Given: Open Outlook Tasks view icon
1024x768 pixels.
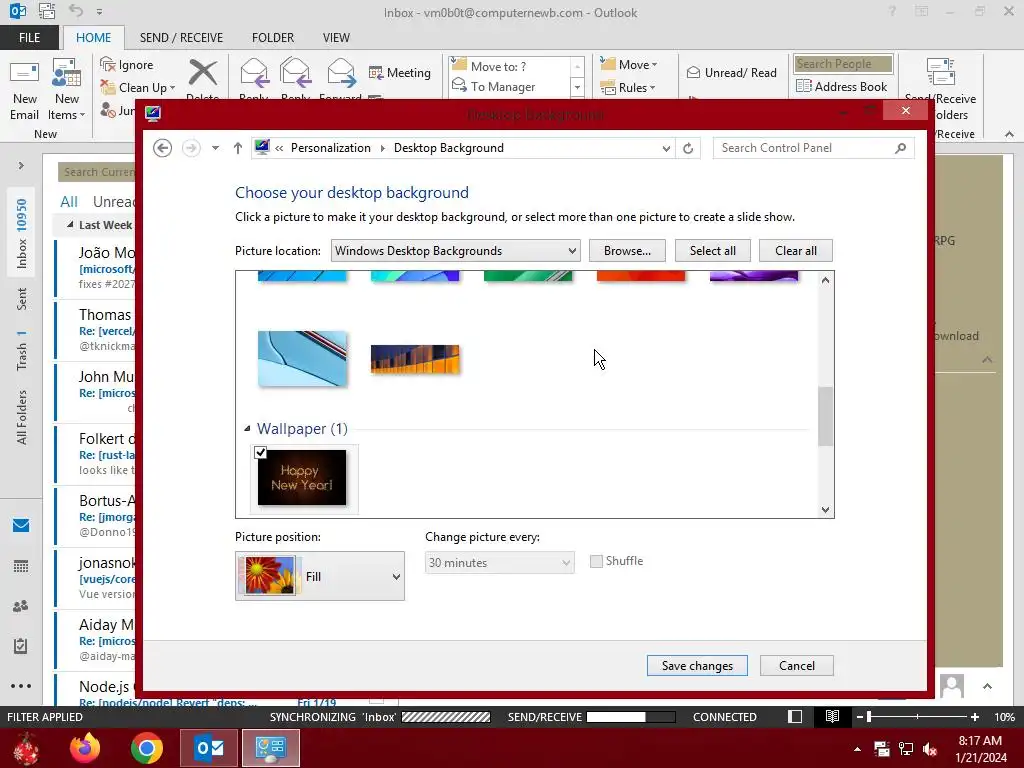Looking at the screenshot, I should [21, 646].
